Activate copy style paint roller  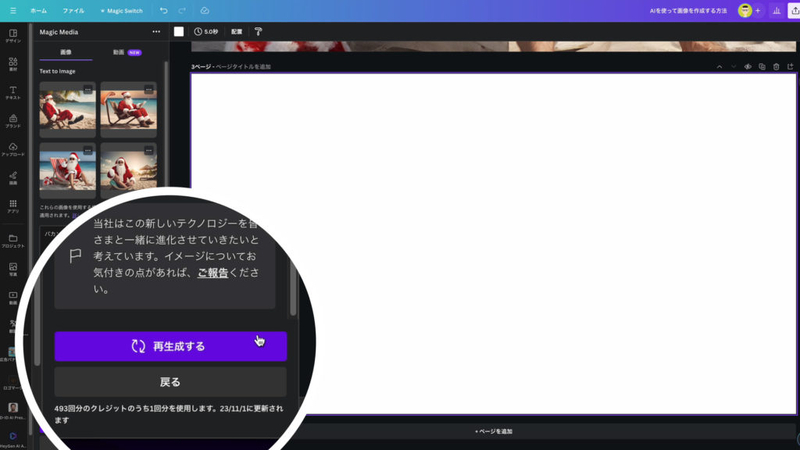coord(258,32)
